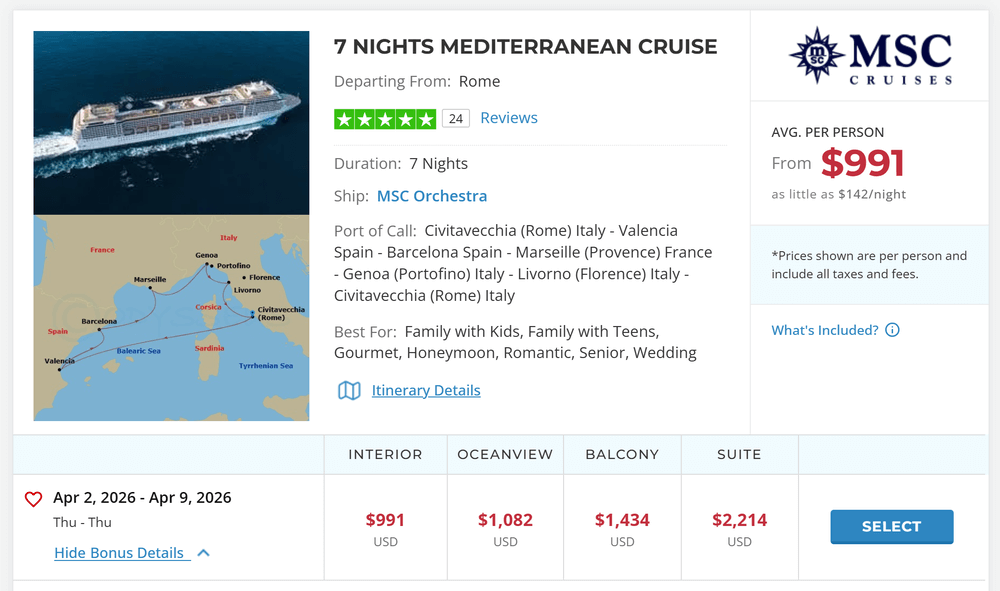This screenshot has width=1000, height=591.
Task: Select the Interior column header
Action: click(385, 455)
